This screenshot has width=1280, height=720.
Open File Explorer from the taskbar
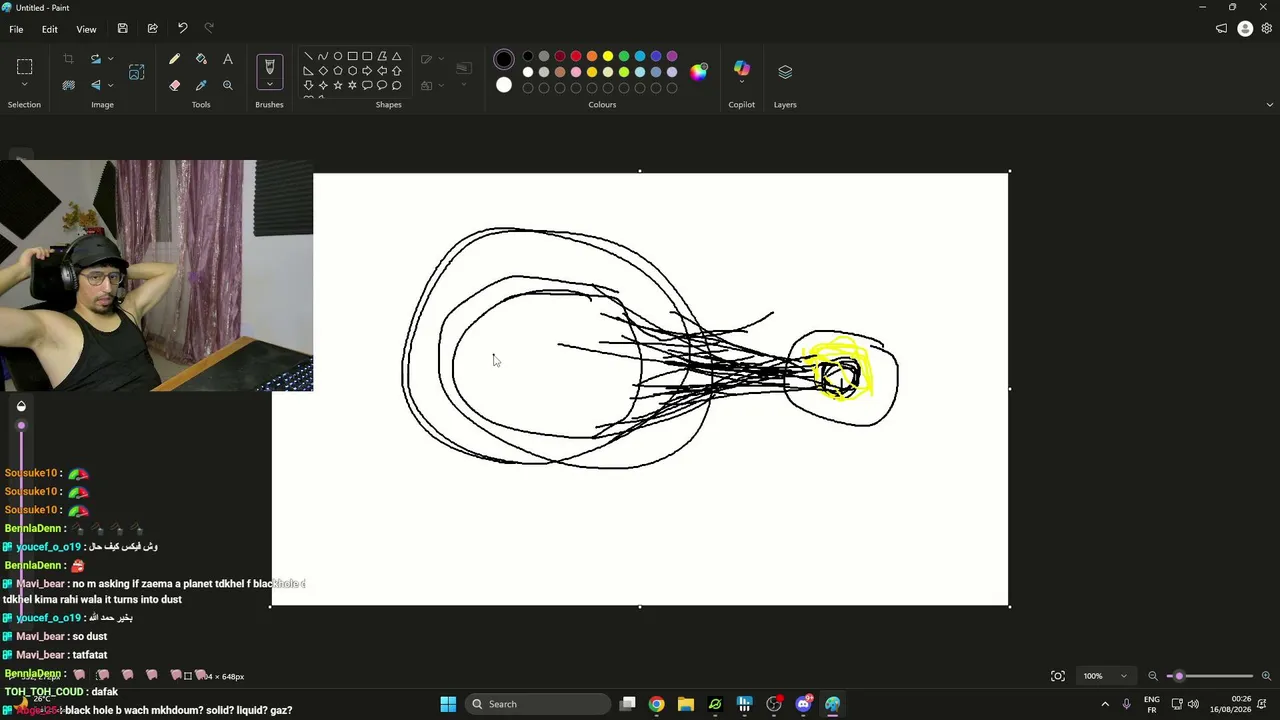coord(686,704)
